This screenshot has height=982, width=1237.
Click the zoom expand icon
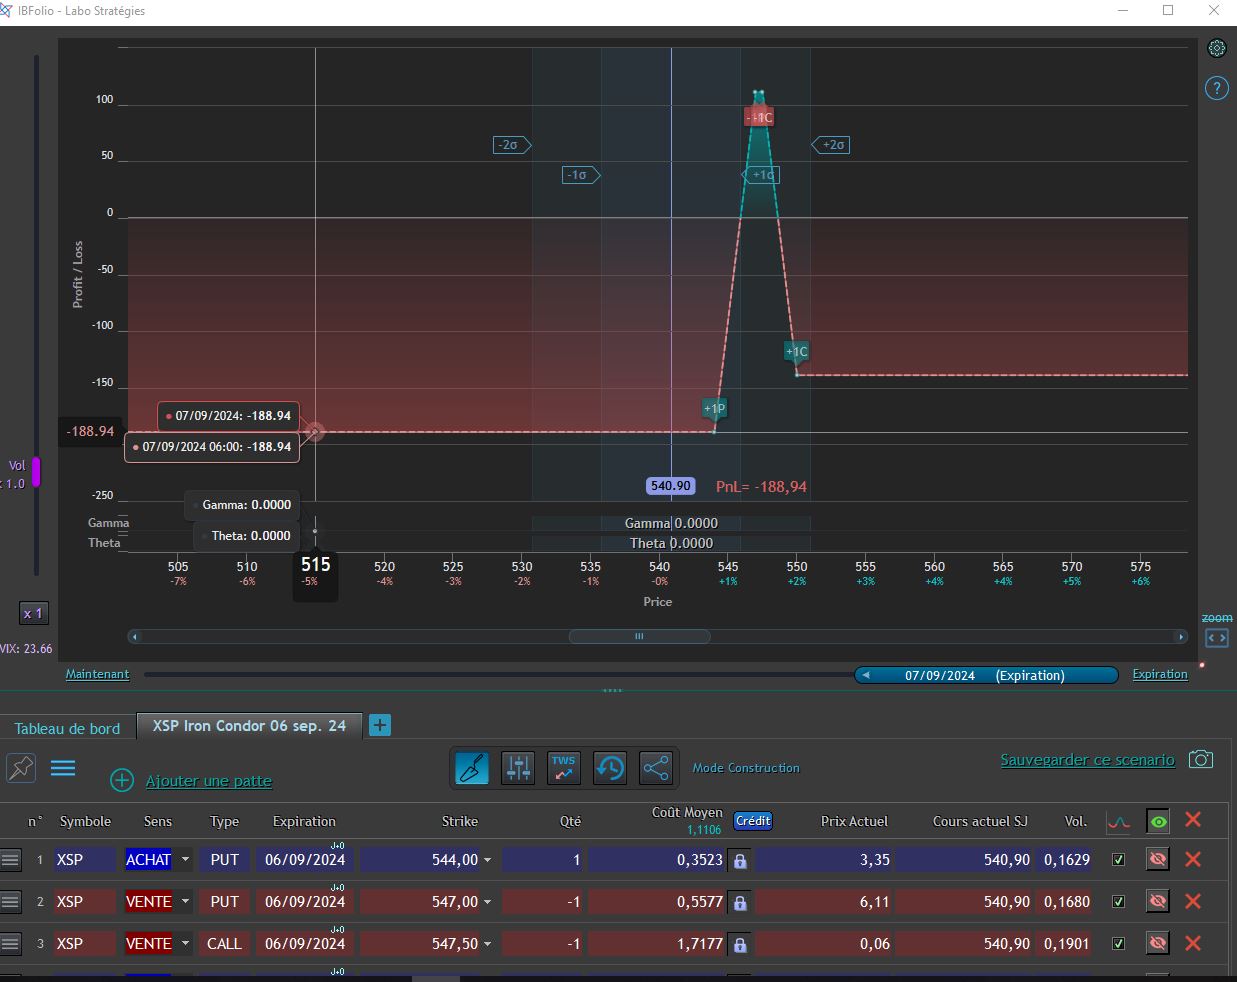coord(1216,637)
